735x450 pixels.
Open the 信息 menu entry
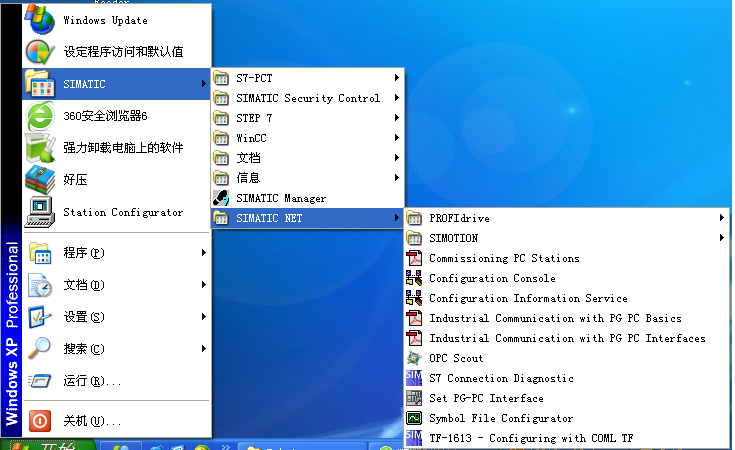[x=308, y=178]
